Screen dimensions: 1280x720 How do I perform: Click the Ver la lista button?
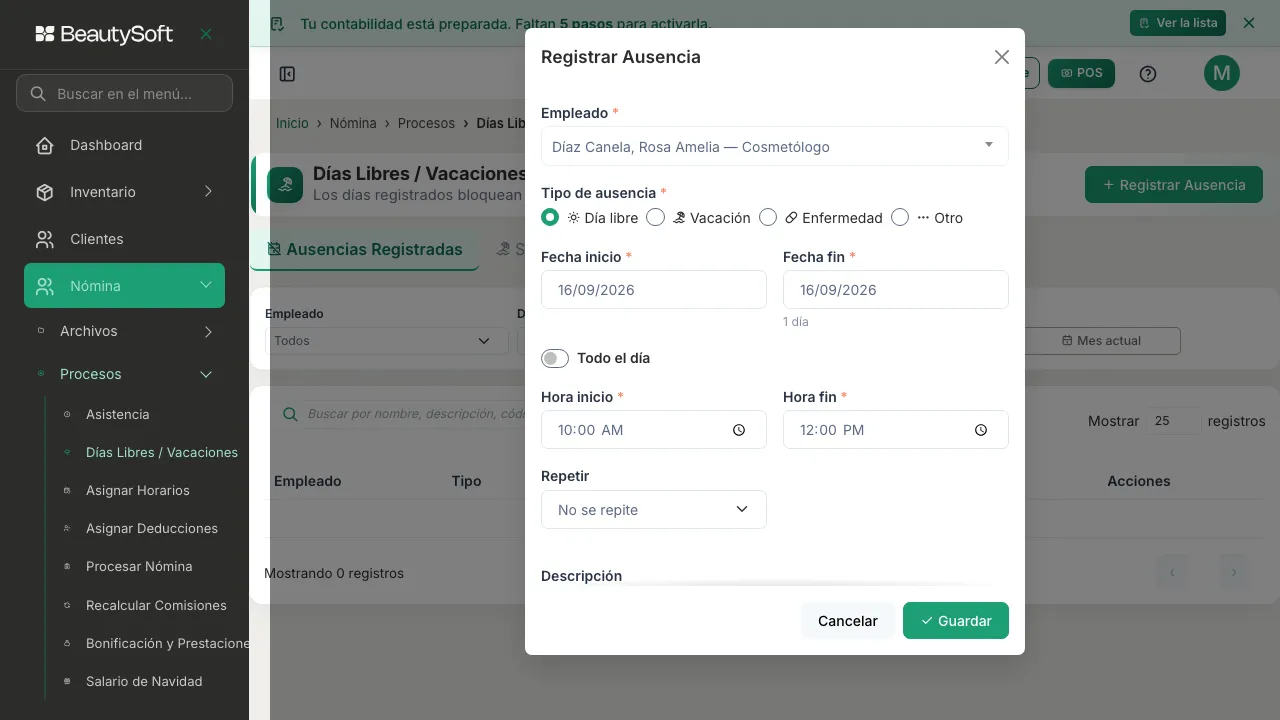coord(1178,23)
